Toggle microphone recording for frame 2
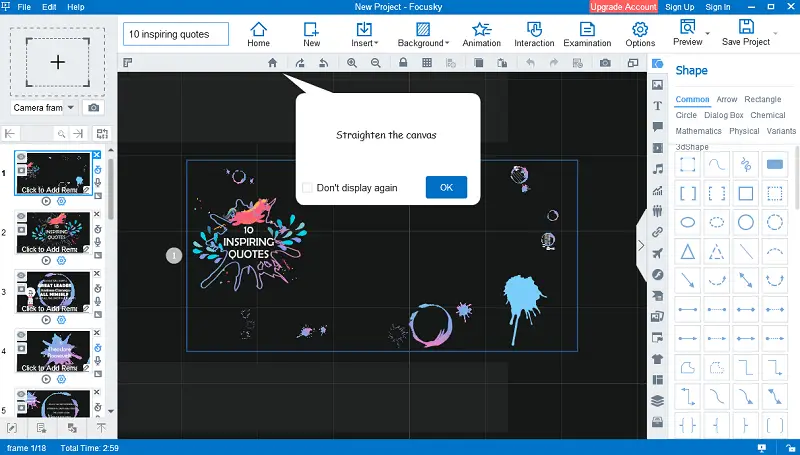 point(97,242)
